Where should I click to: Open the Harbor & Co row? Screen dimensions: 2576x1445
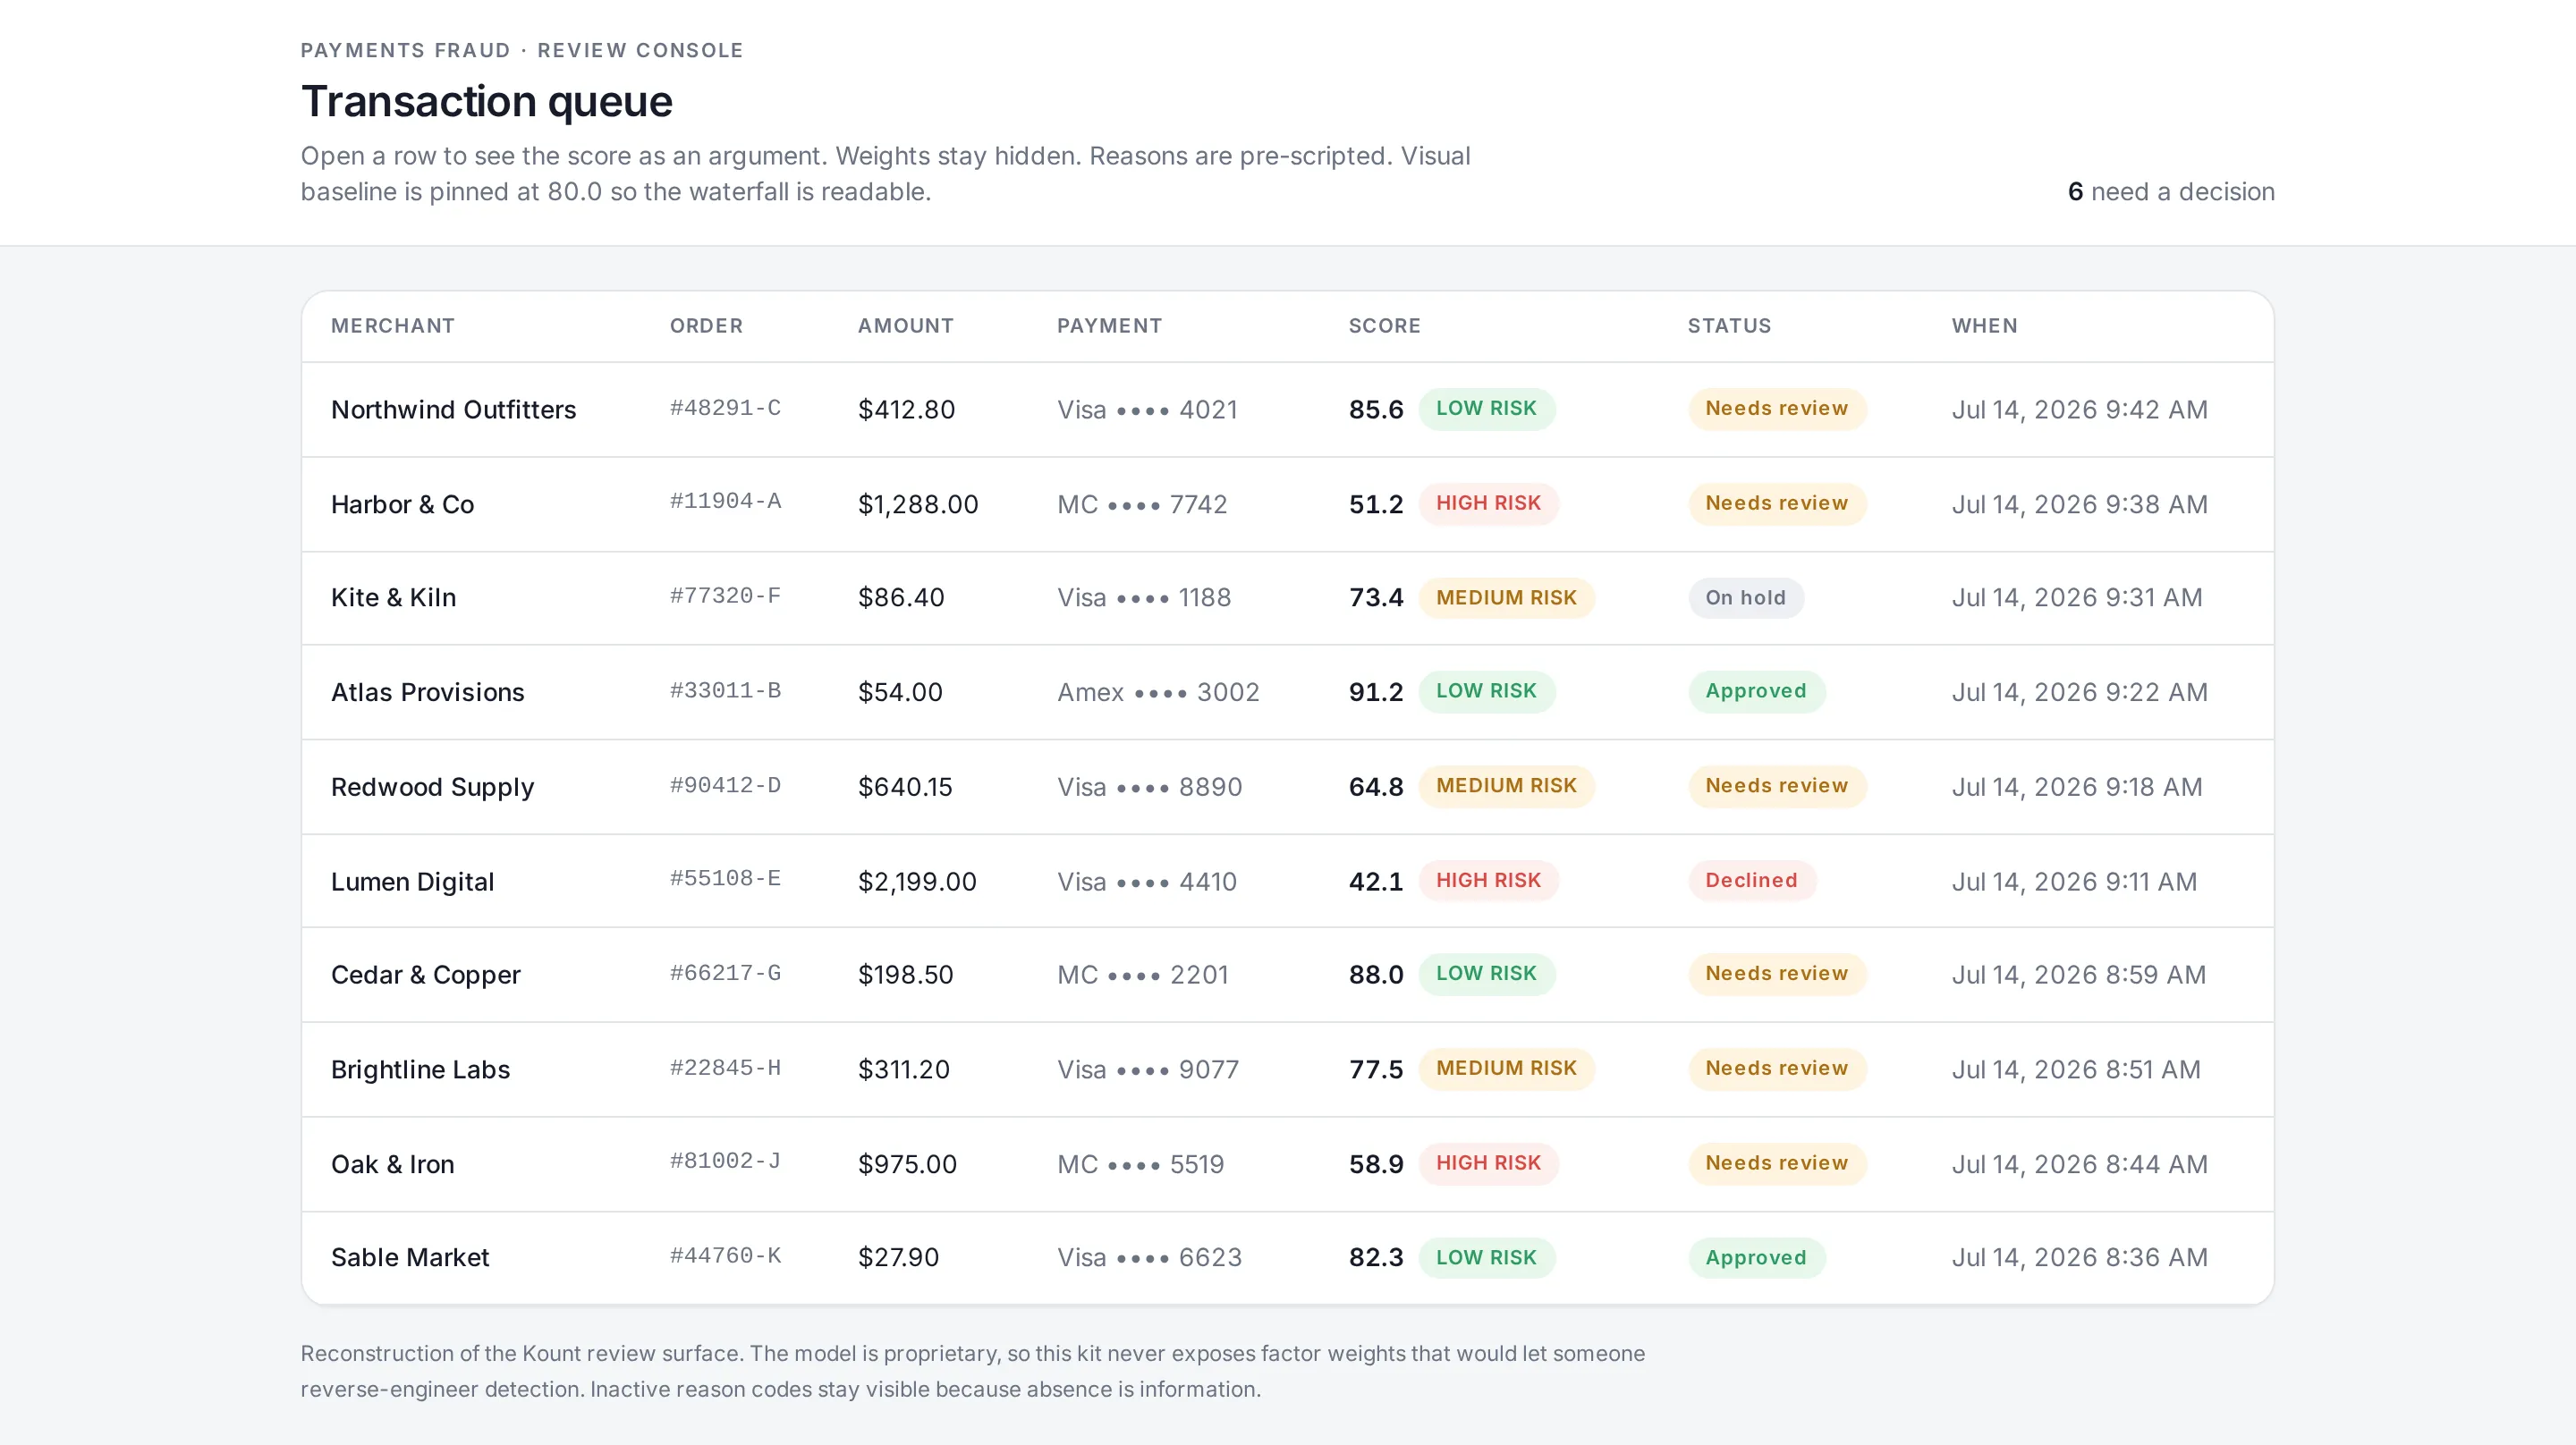(x=1287, y=504)
